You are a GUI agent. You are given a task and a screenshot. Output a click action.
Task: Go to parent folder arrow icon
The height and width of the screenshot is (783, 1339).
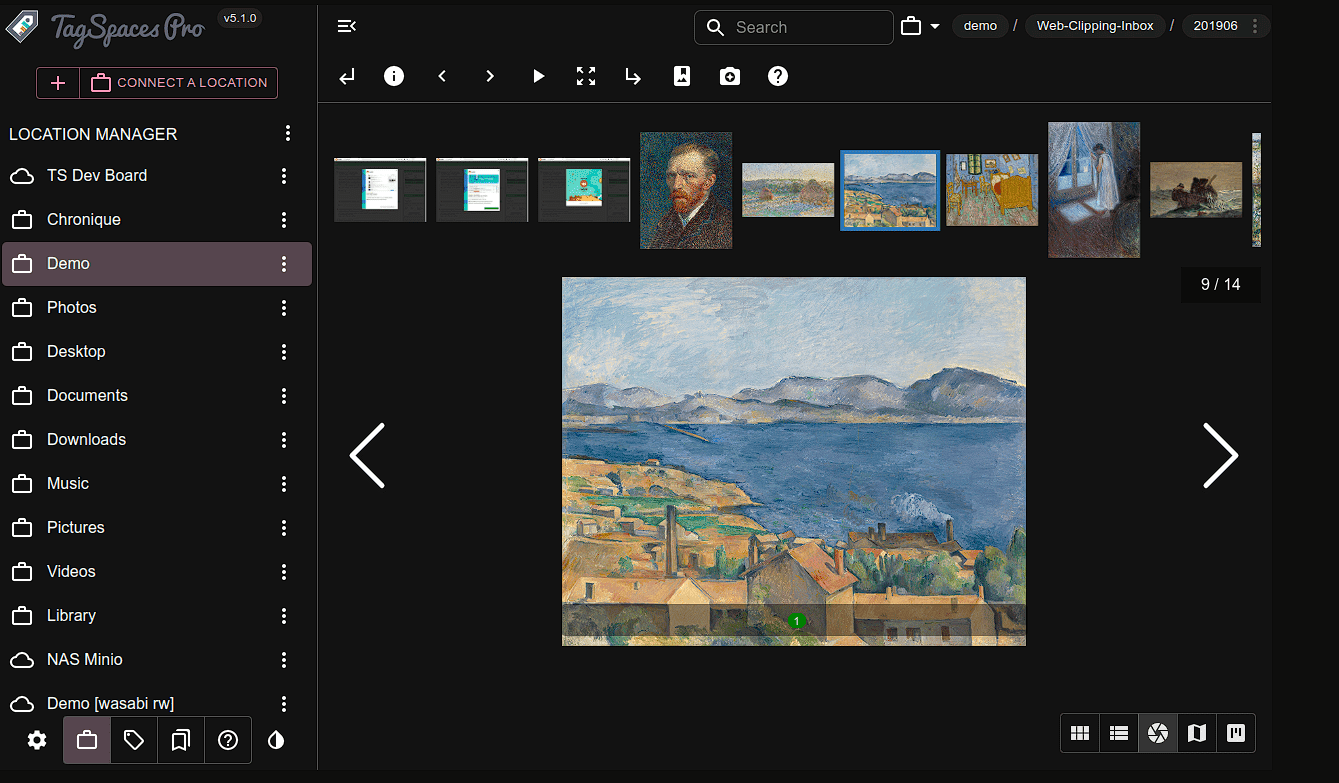click(x=346, y=76)
